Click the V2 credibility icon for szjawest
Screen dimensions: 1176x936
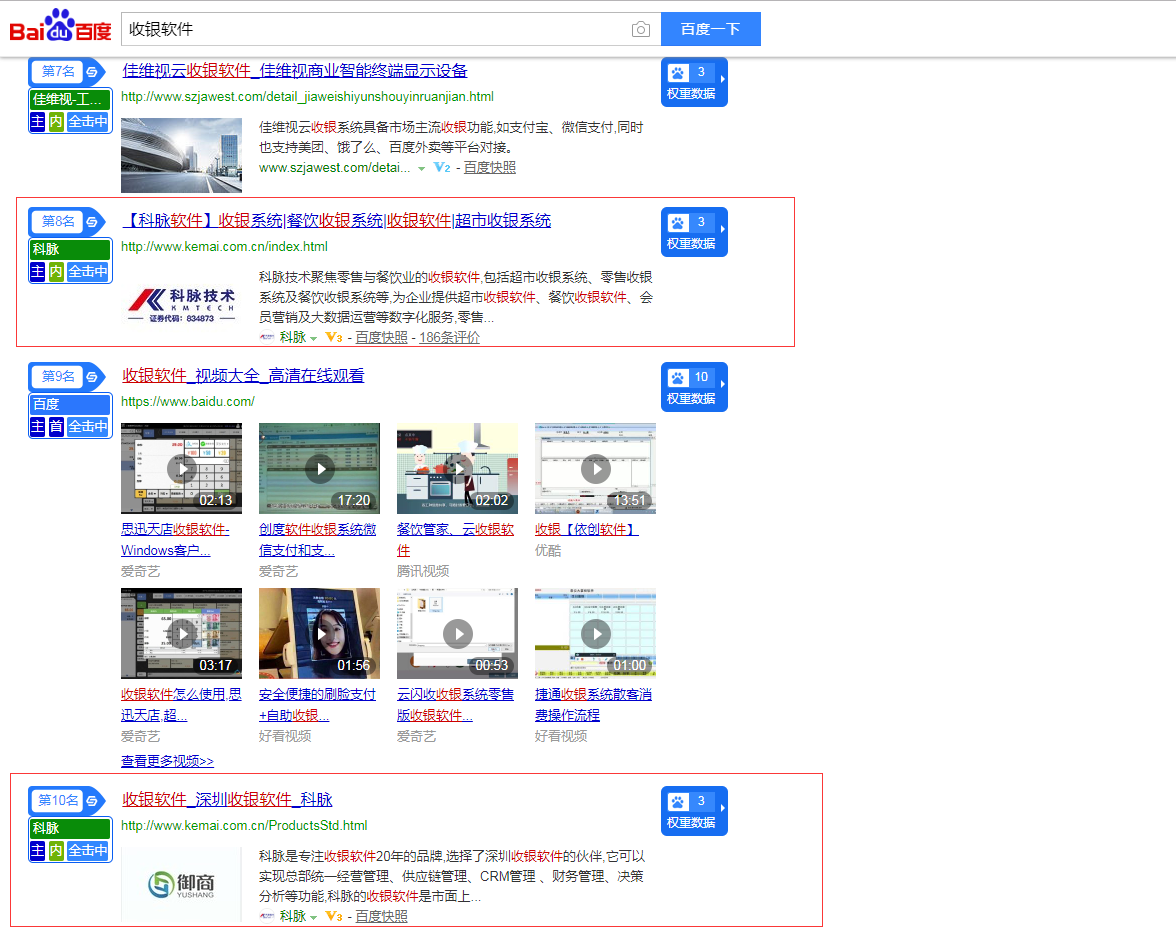coord(442,168)
